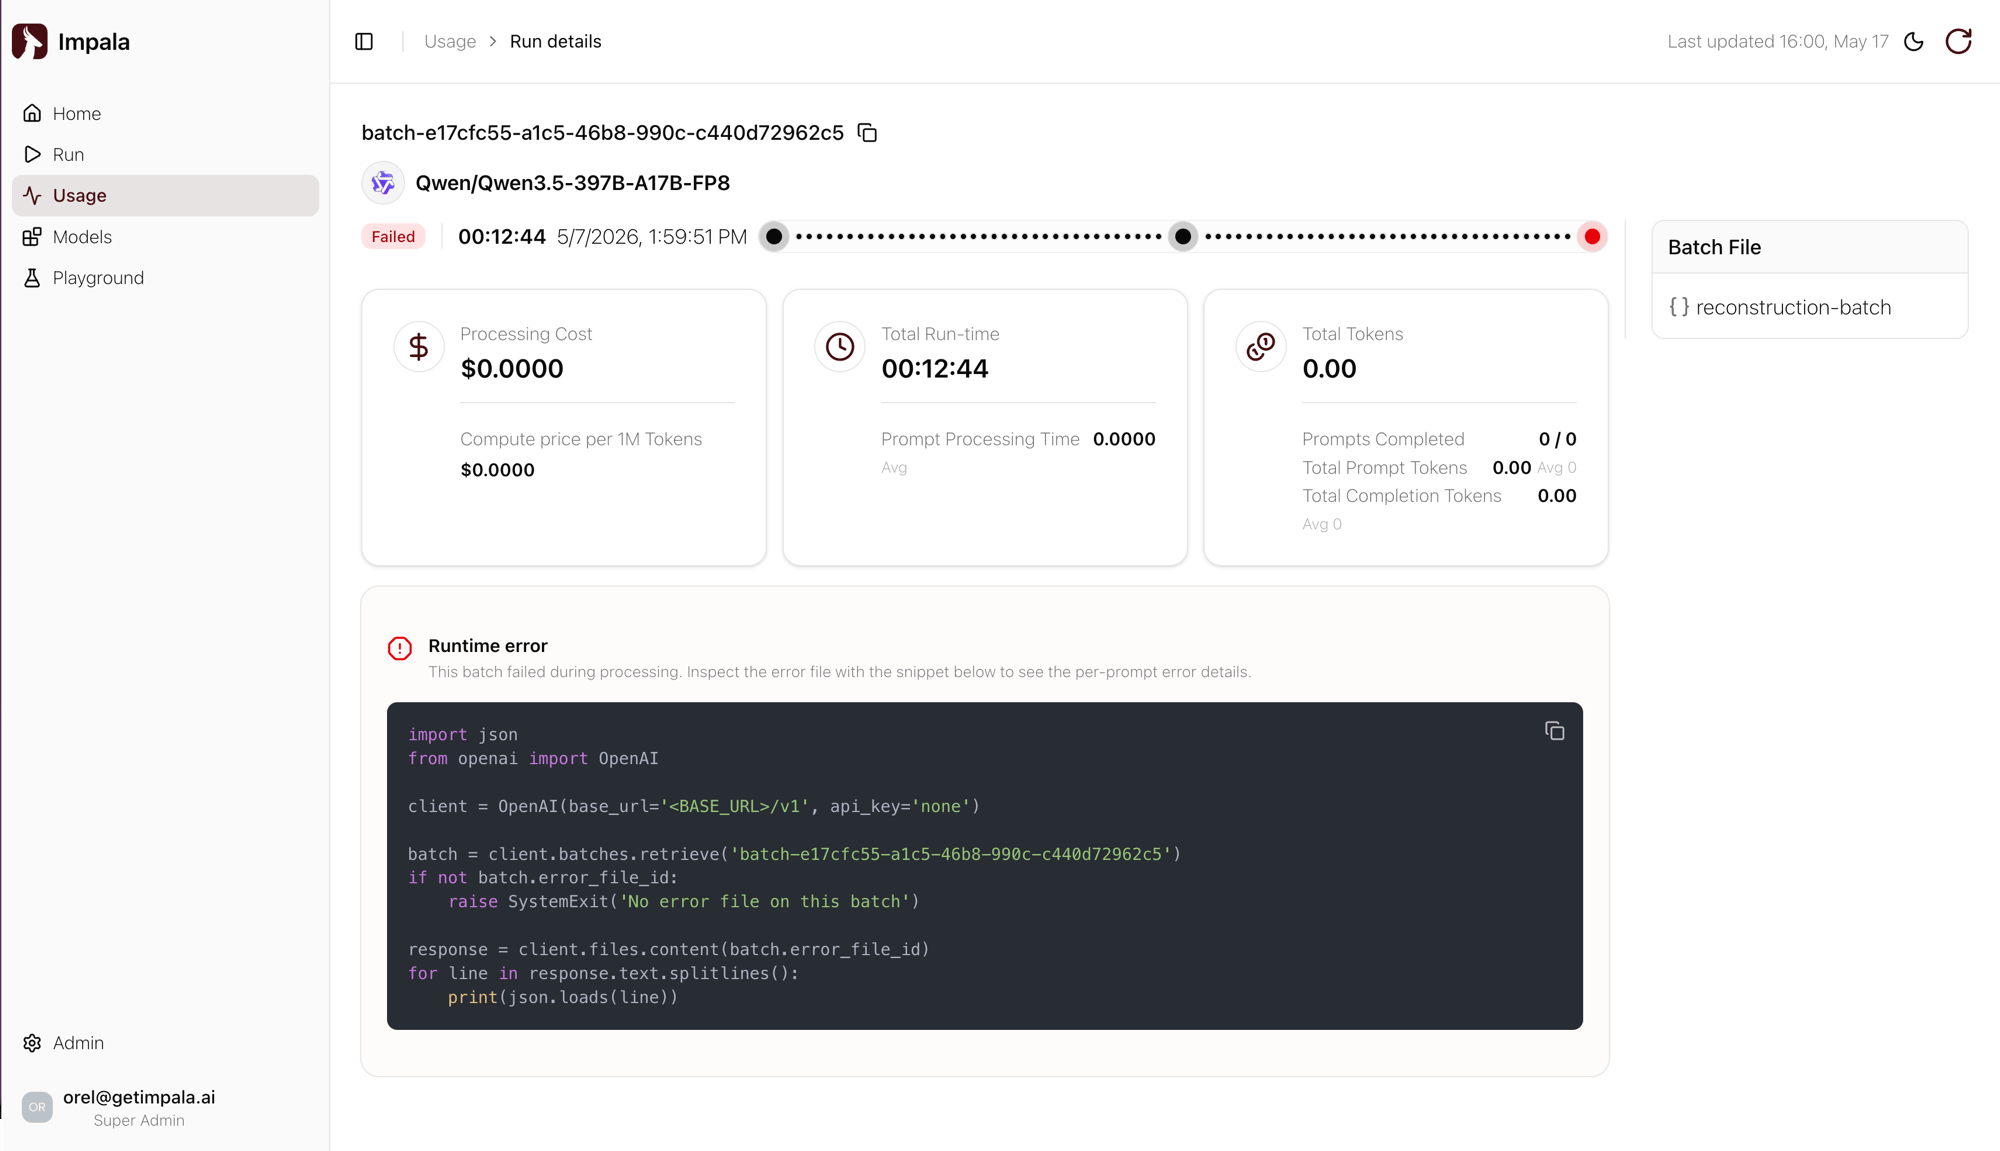Toggle the sidebar panel icon

[x=364, y=41]
